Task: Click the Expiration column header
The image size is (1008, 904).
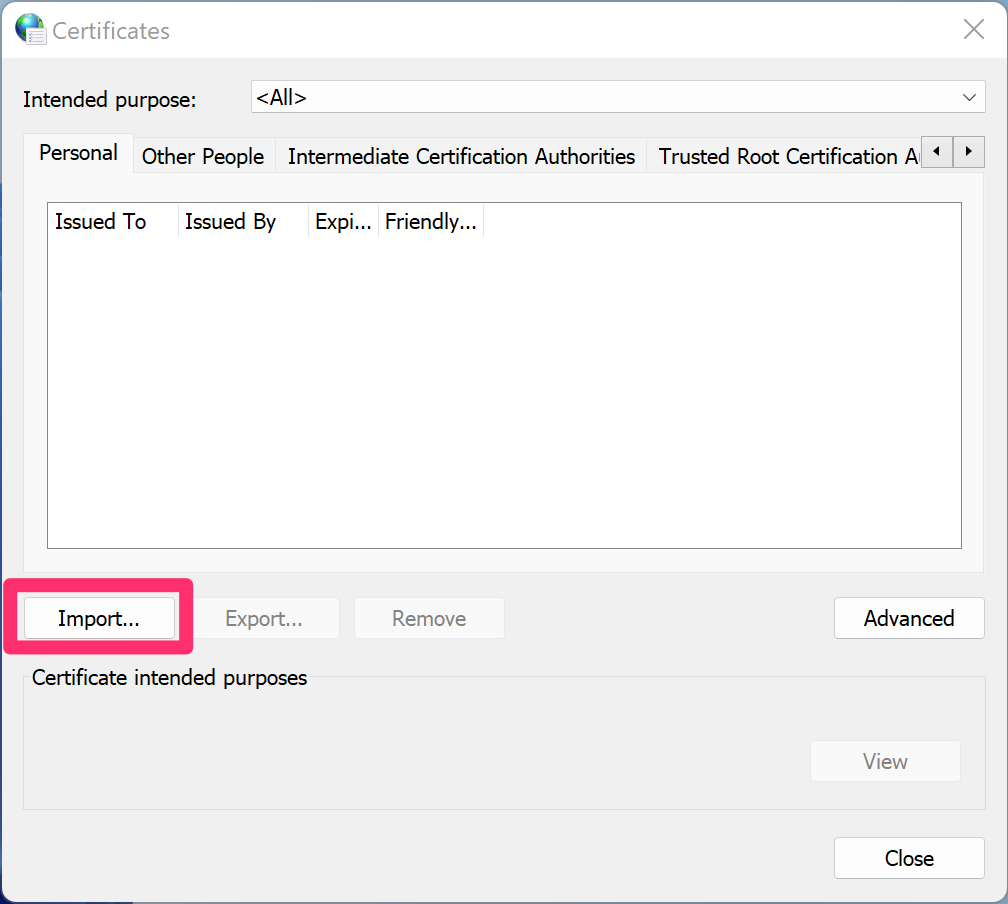Action: click(343, 221)
